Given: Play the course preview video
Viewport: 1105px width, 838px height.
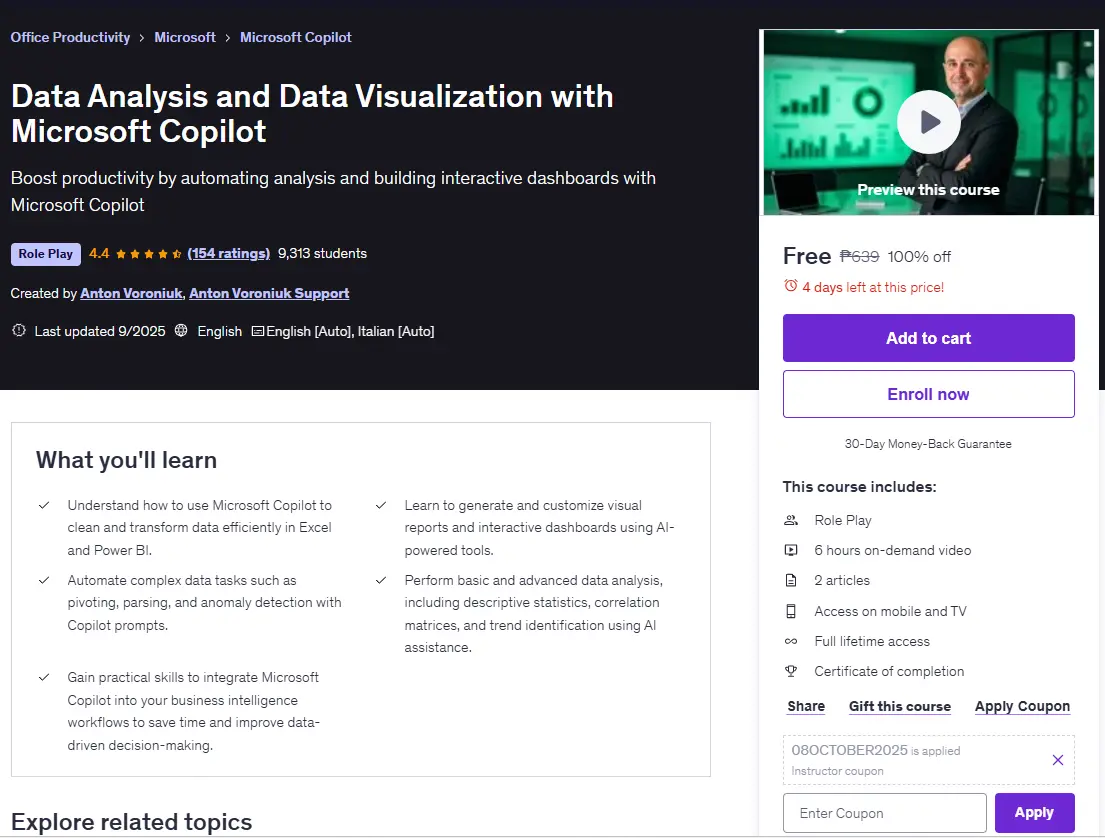Looking at the screenshot, I should point(928,122).
